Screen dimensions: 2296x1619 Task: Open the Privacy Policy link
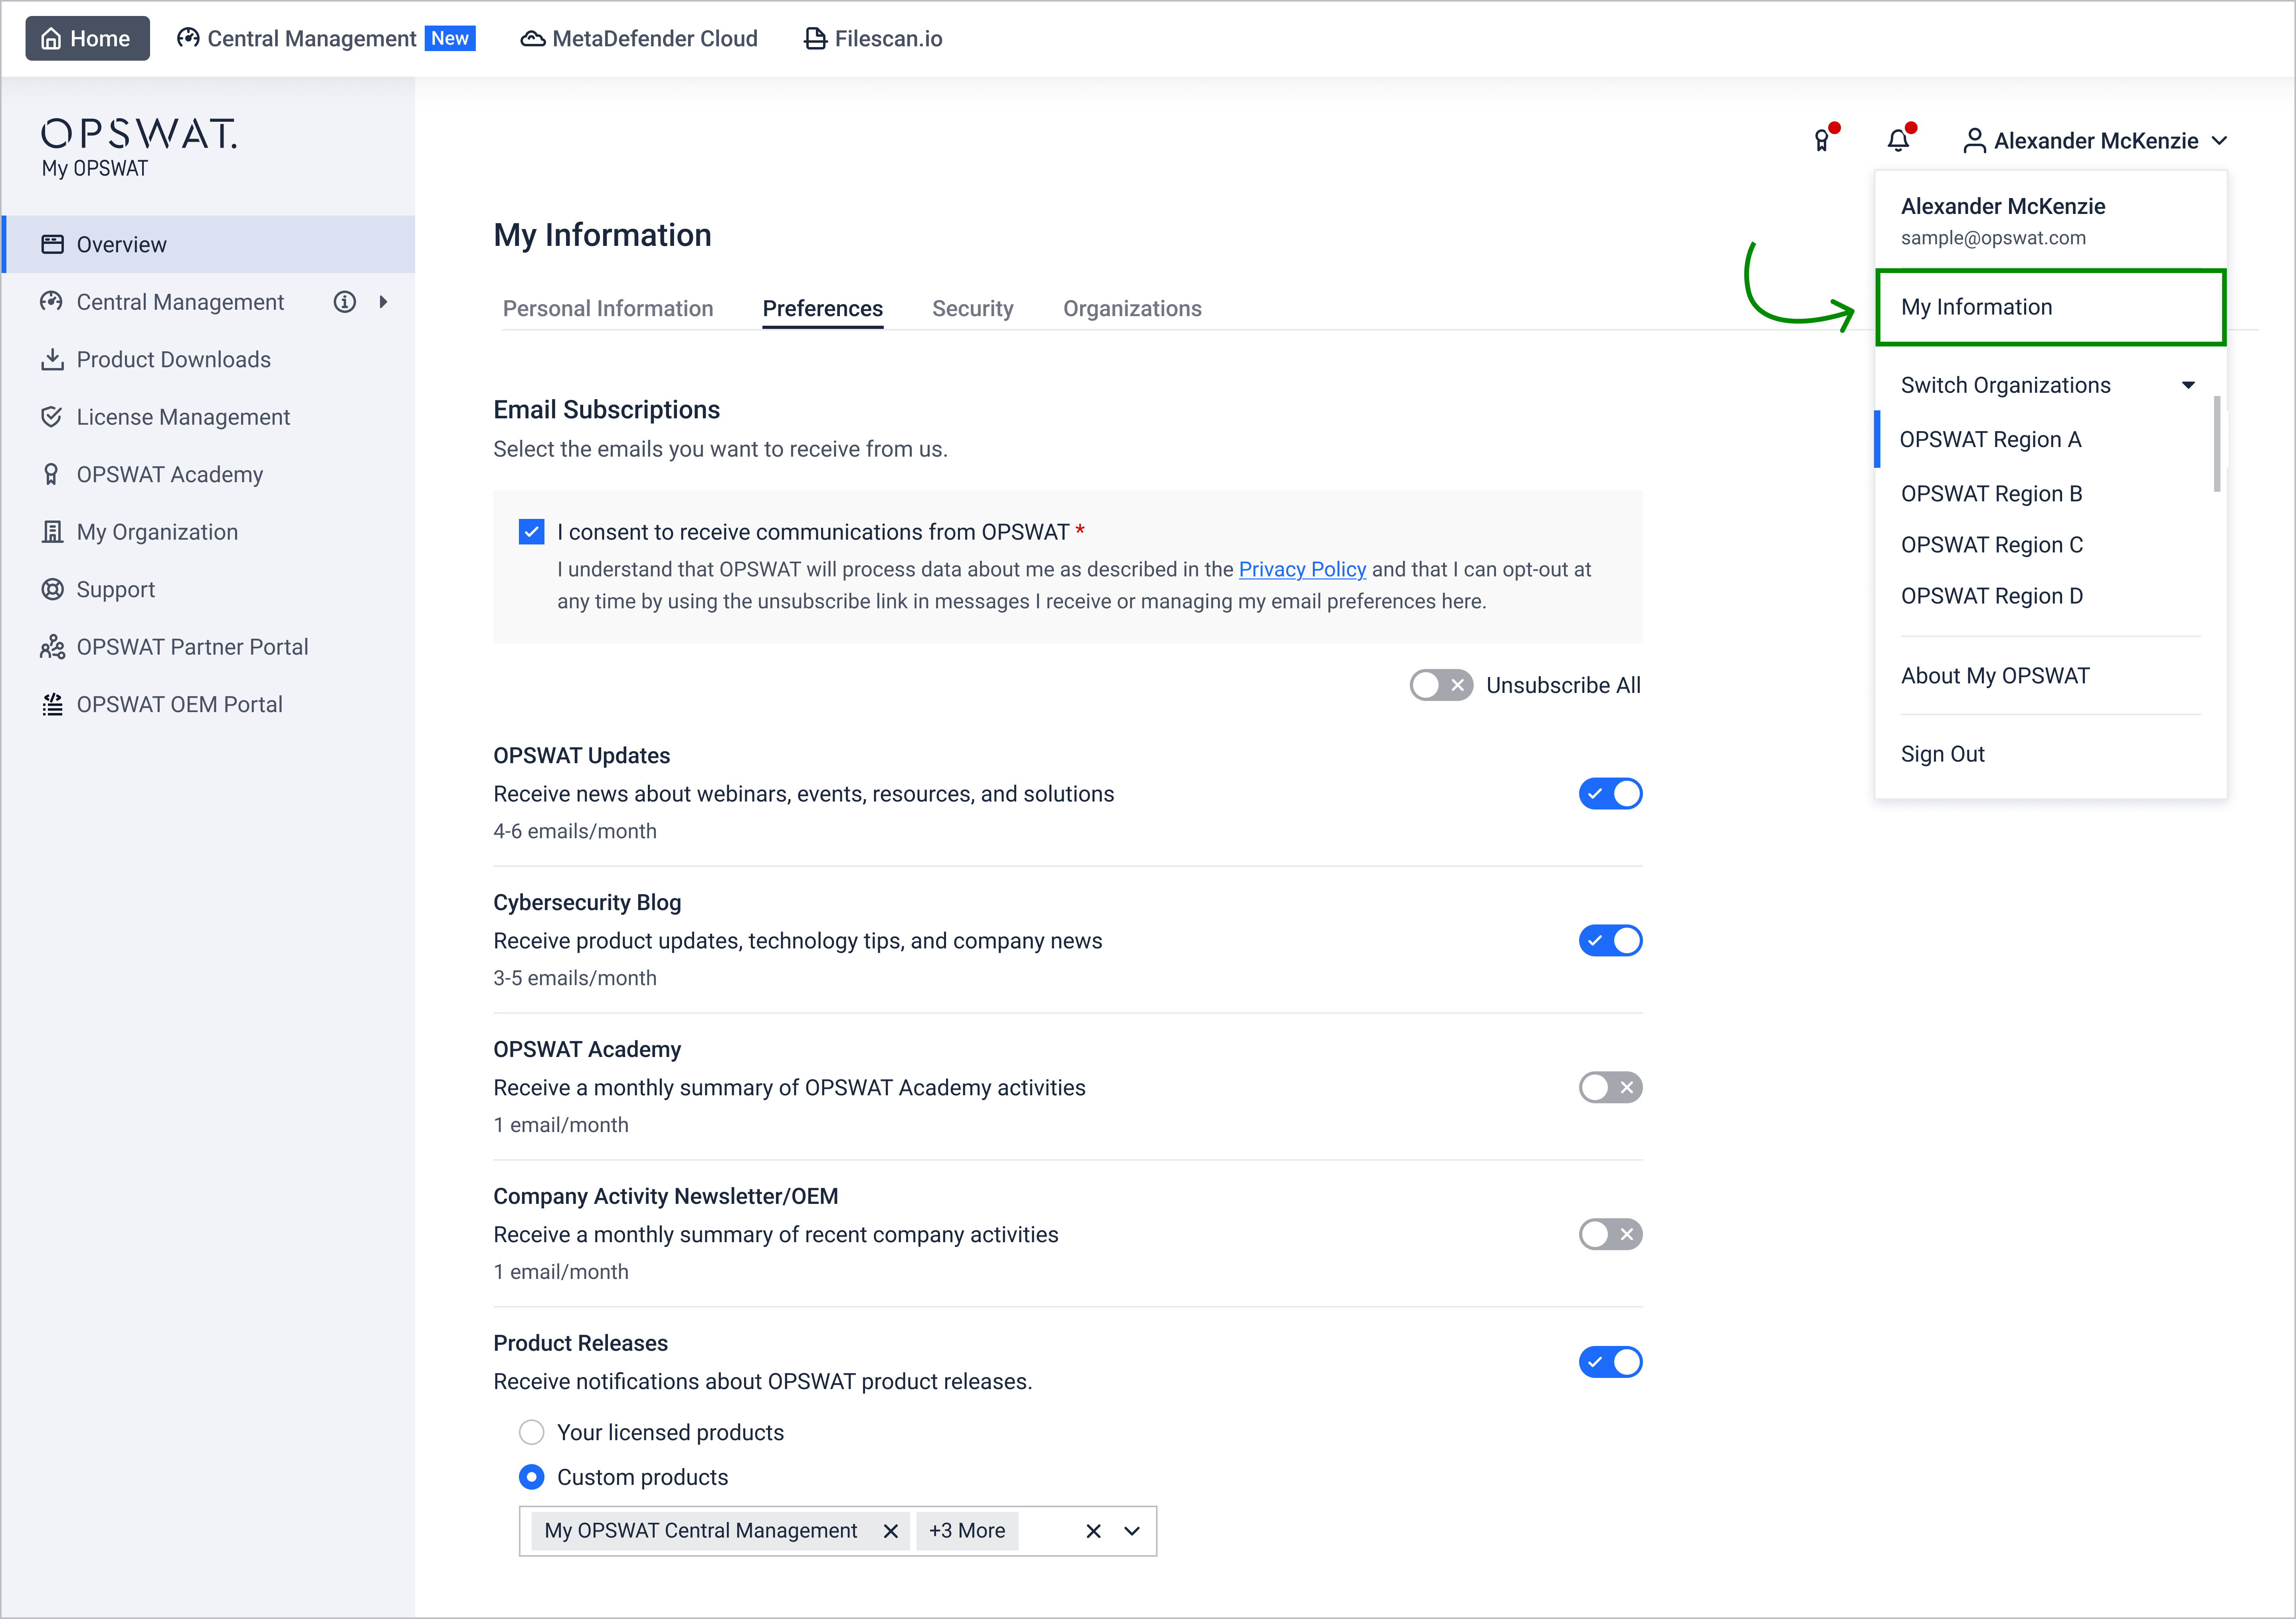[1302, 569]
